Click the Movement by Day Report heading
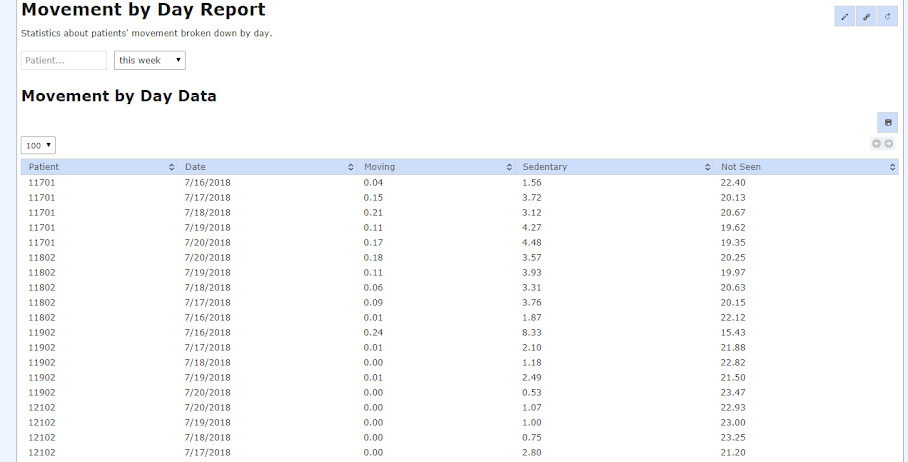Image resolution: width=908 pixels, height=462 pixels. (144, 9)
